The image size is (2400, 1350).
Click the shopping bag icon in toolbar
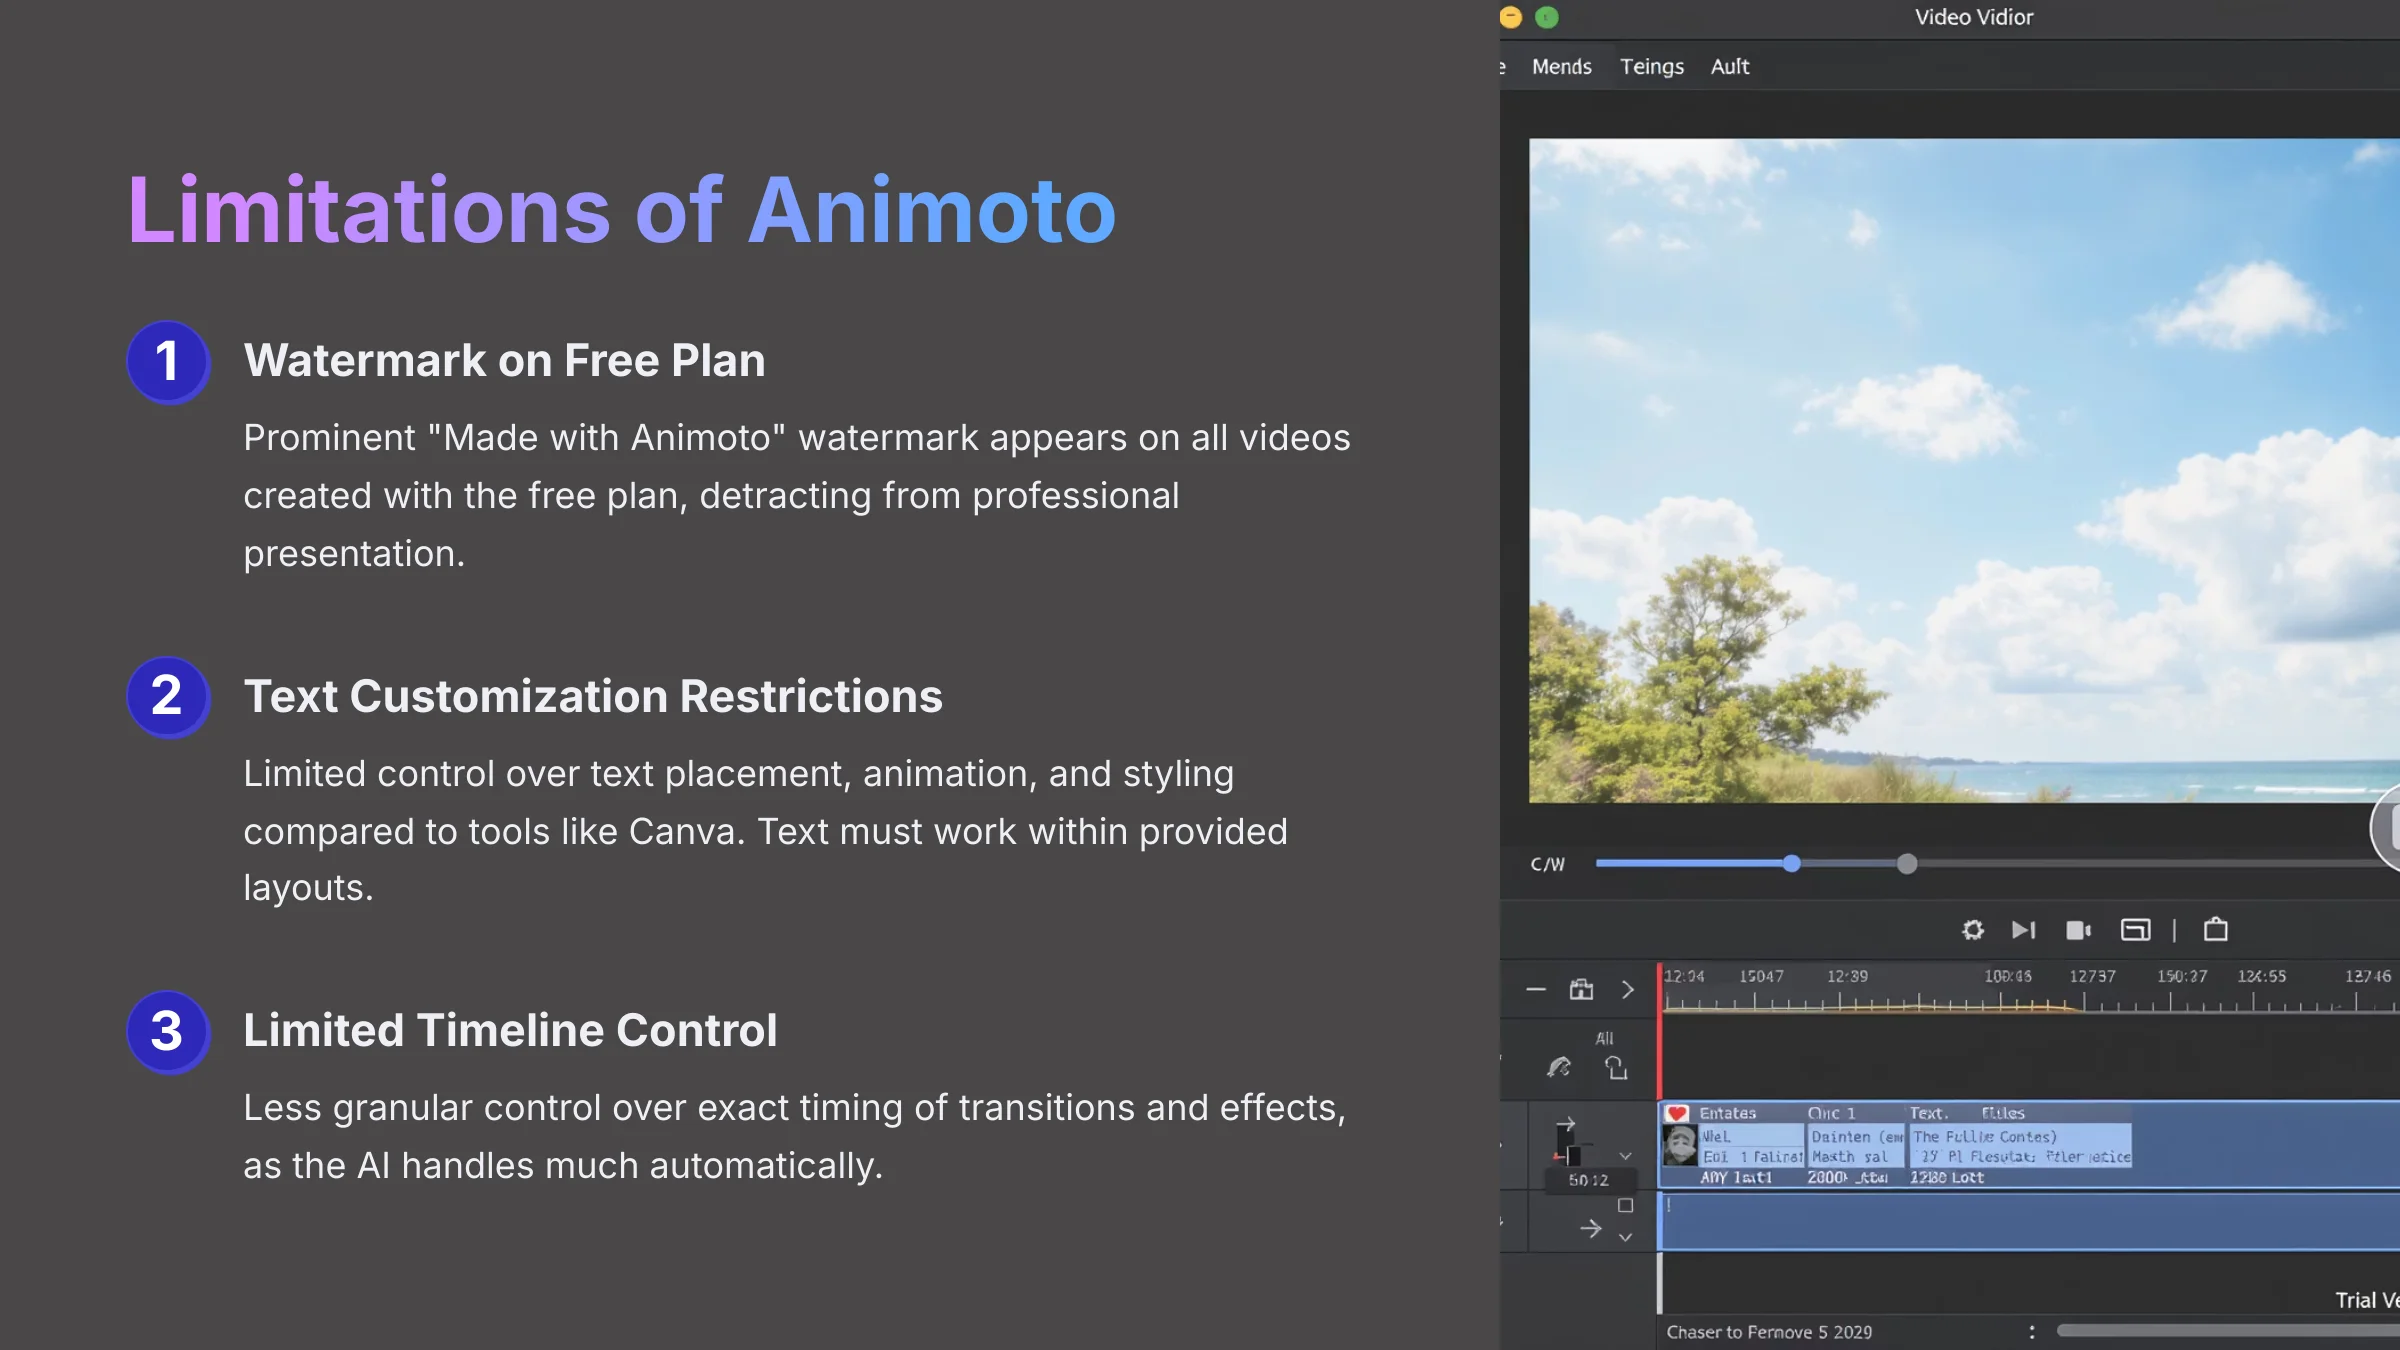(2216, 929)
